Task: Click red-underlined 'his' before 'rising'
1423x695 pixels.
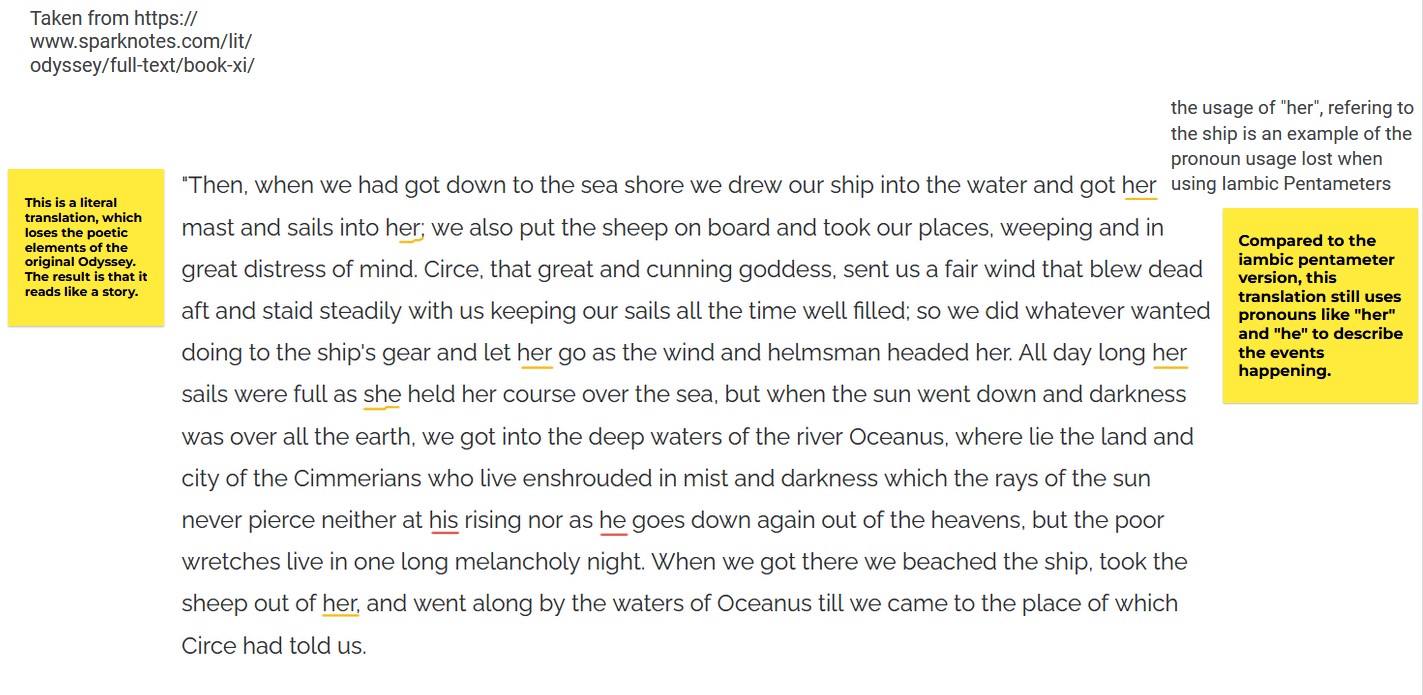Action: tap(444, 520)
